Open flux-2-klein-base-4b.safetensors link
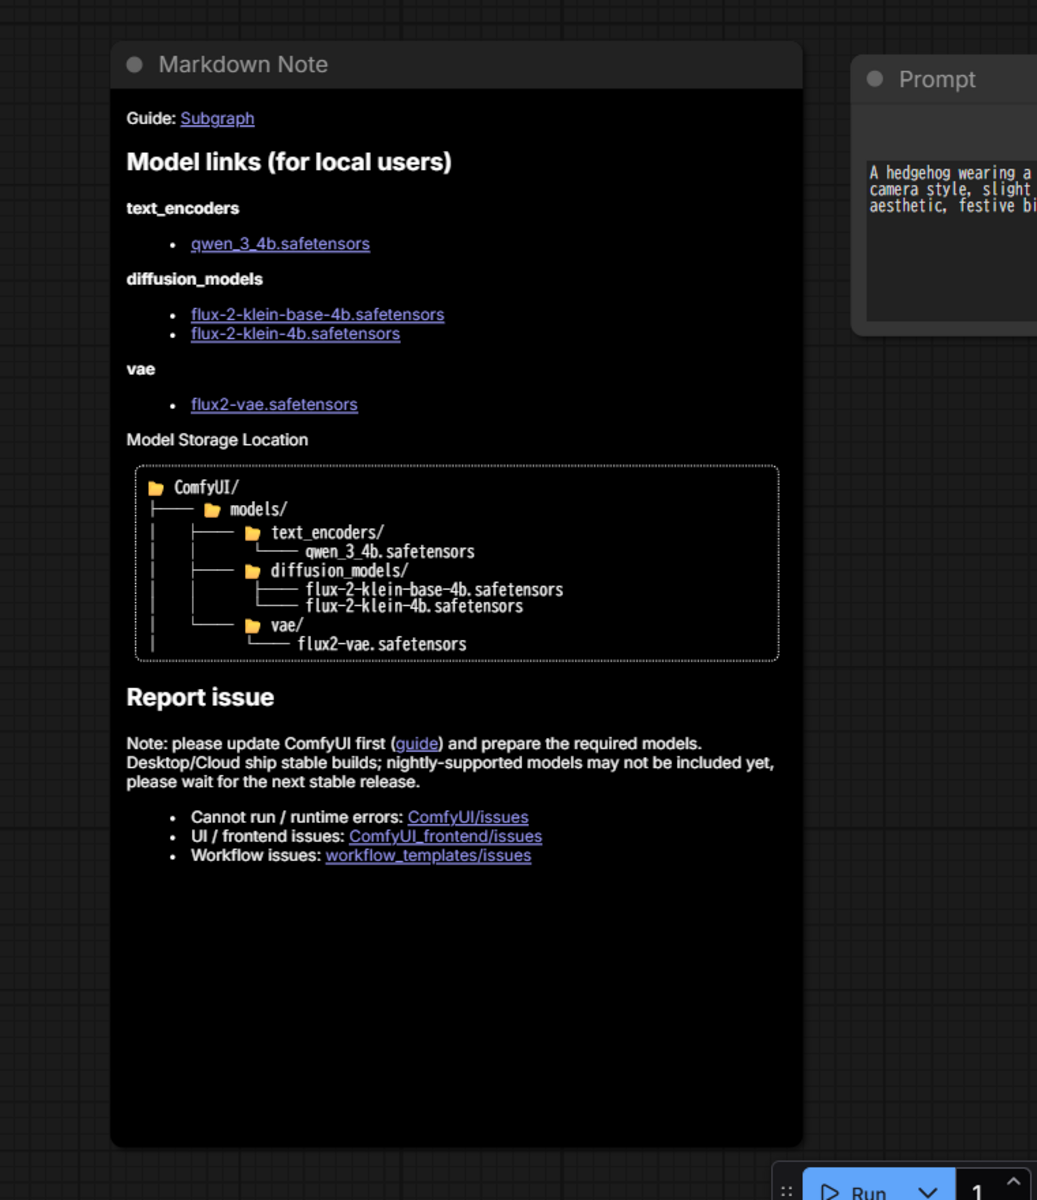1037x1200 pixels. point(317,314)
